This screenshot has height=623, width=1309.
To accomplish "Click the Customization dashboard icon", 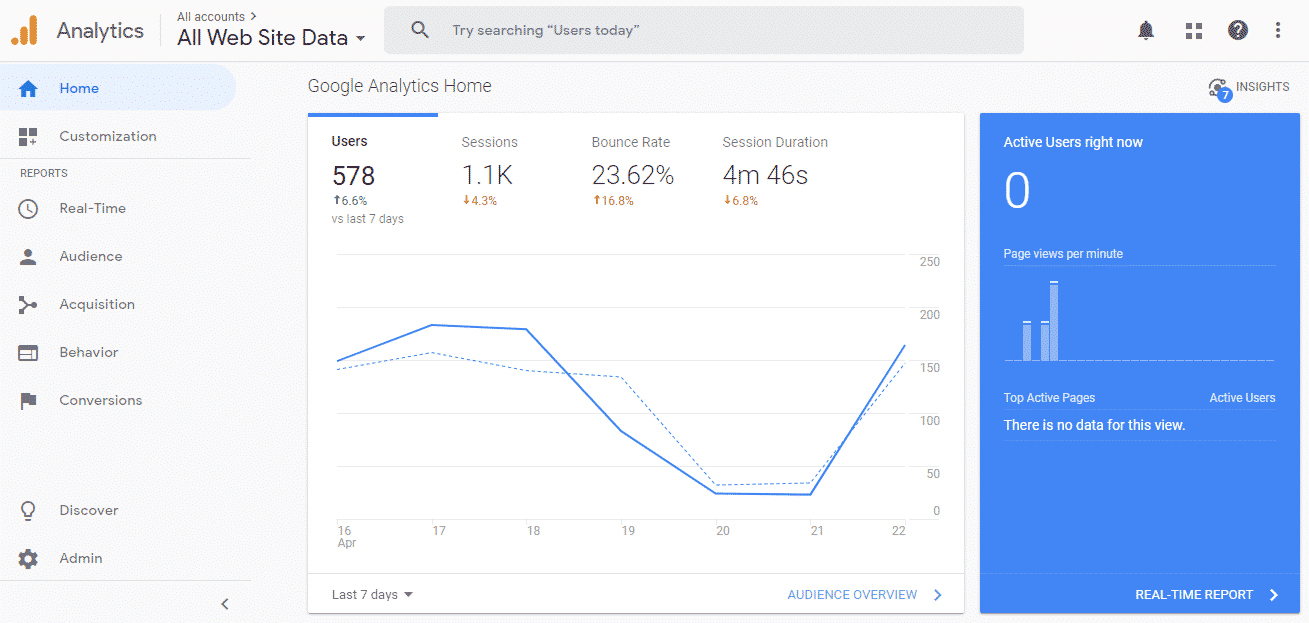I will pyautogui.click(x=28, y=136).
